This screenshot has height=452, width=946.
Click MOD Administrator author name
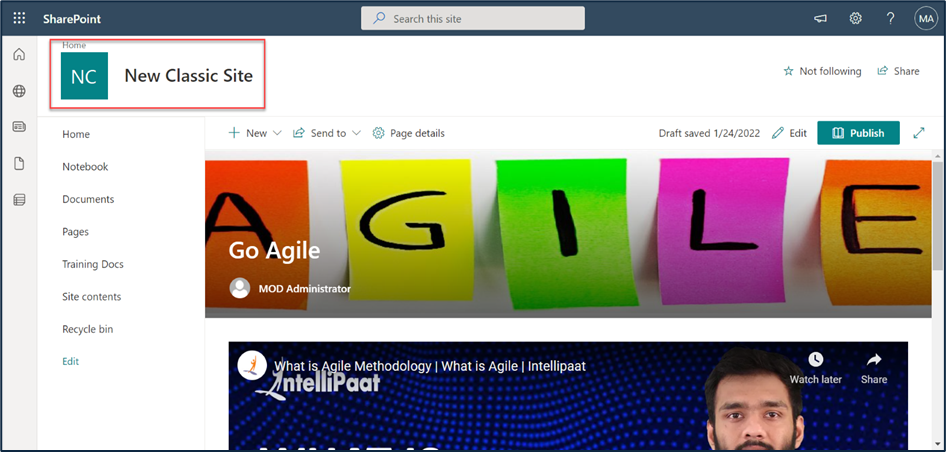click(x=305, y=288)
